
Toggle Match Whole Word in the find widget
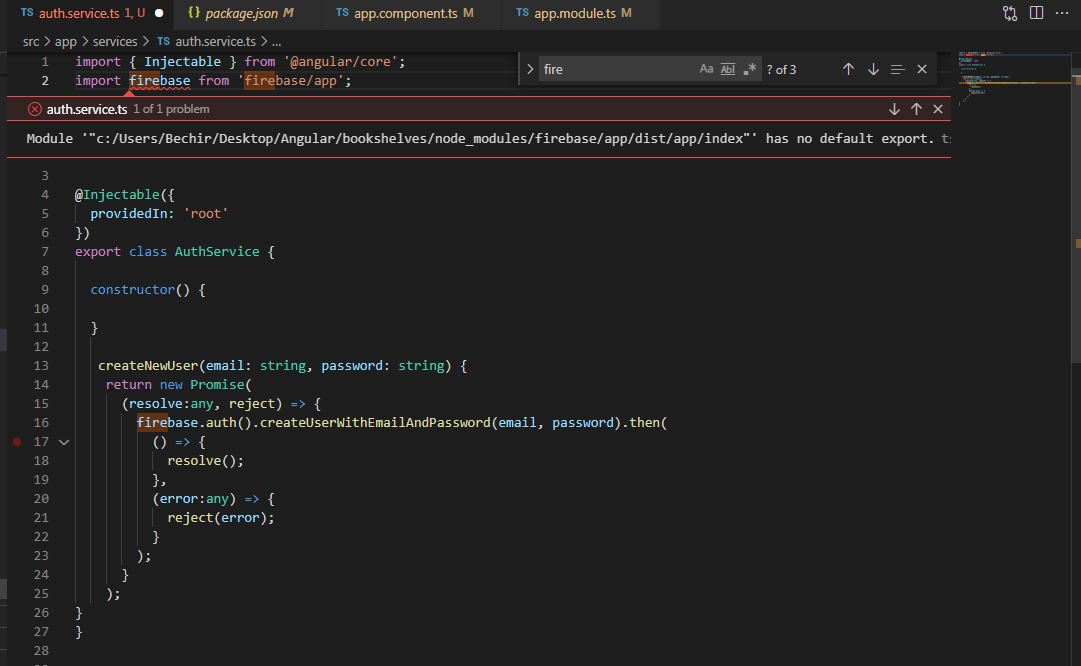click(727, 69)
